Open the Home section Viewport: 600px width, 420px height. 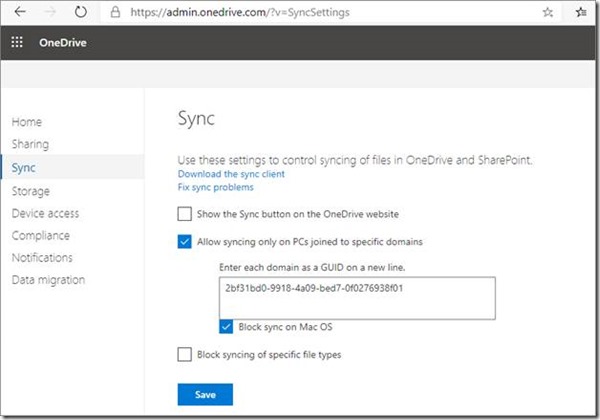point(27,122)
